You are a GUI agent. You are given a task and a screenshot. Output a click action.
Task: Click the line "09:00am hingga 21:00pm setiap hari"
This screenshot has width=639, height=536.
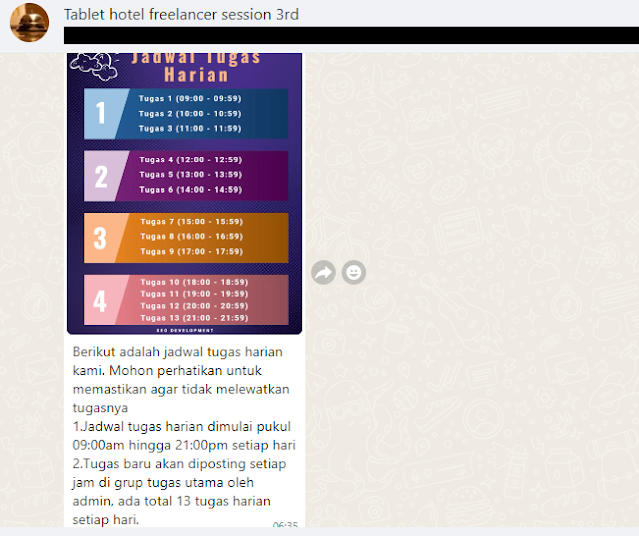coord(184,445)
